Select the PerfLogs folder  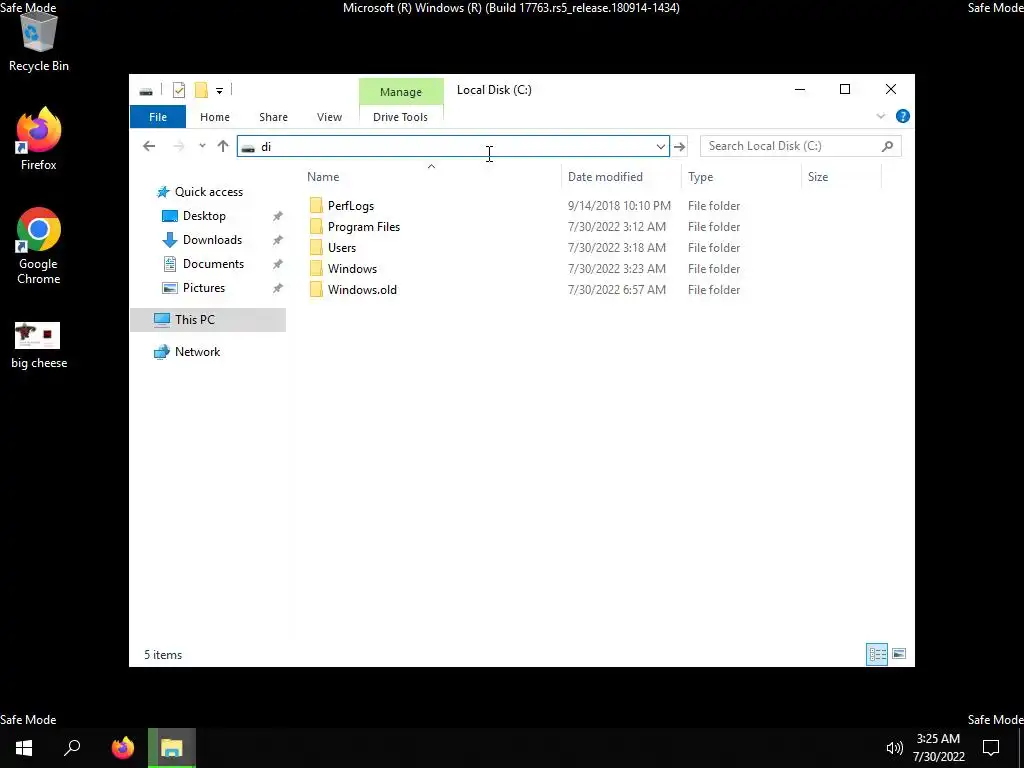351,206
